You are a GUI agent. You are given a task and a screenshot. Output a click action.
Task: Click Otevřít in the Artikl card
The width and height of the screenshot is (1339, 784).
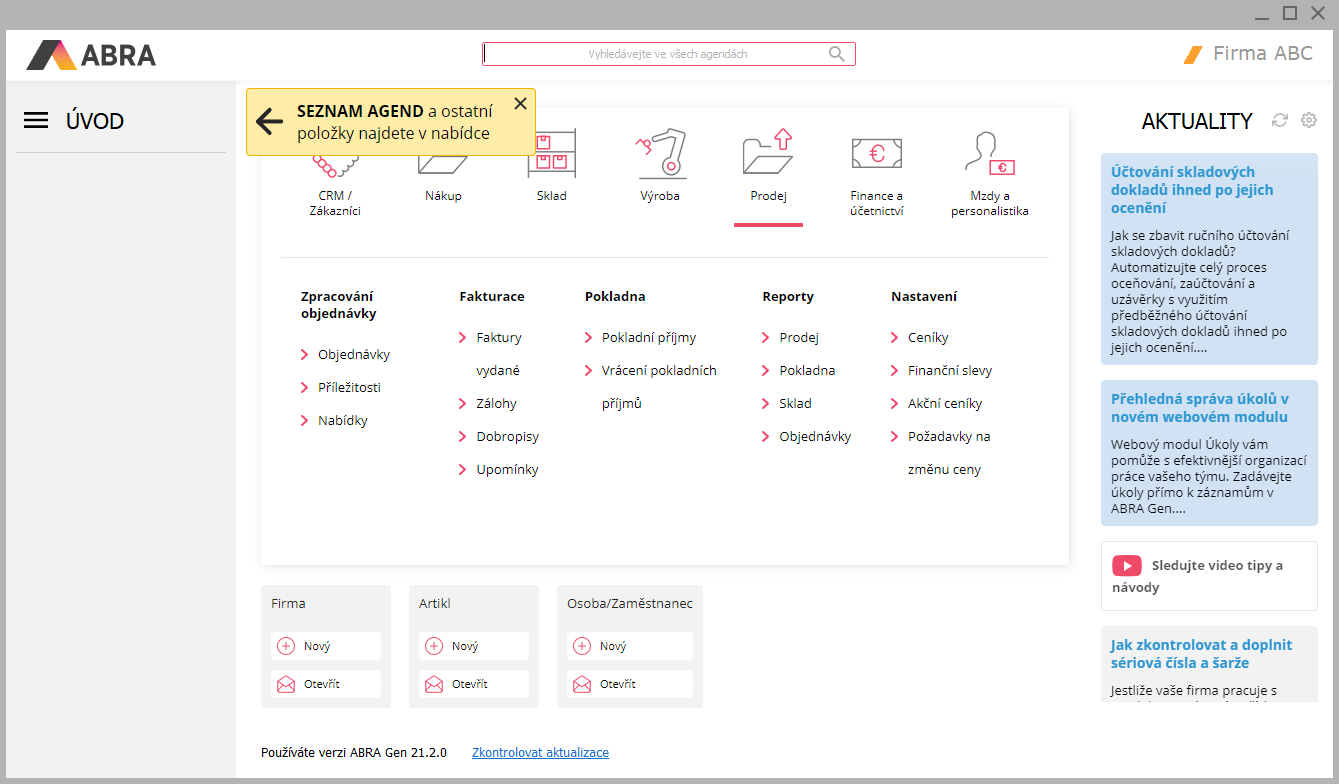pos(473,684)
